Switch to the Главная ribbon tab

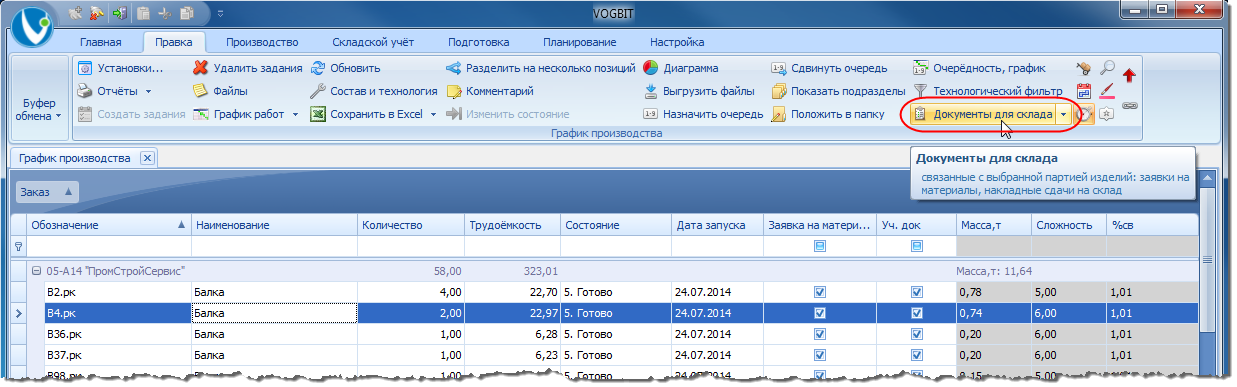[x=100, y=43]
